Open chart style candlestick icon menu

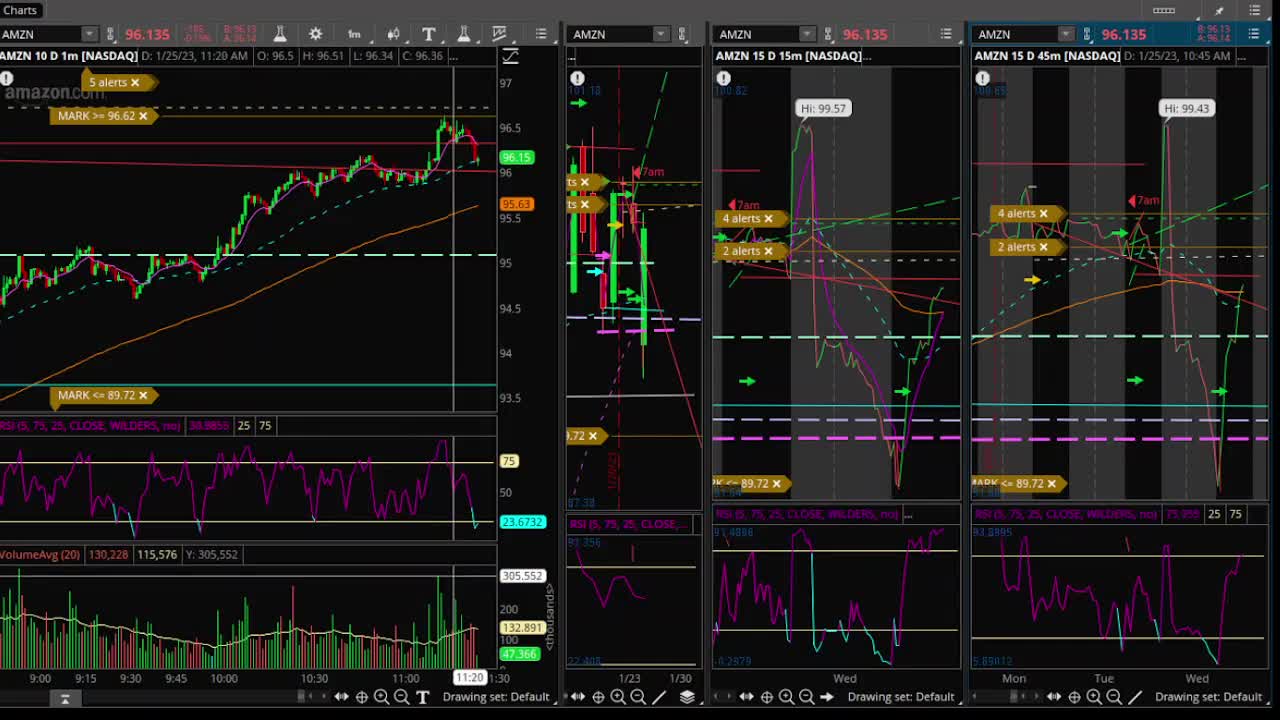click(x=394, y=34)
